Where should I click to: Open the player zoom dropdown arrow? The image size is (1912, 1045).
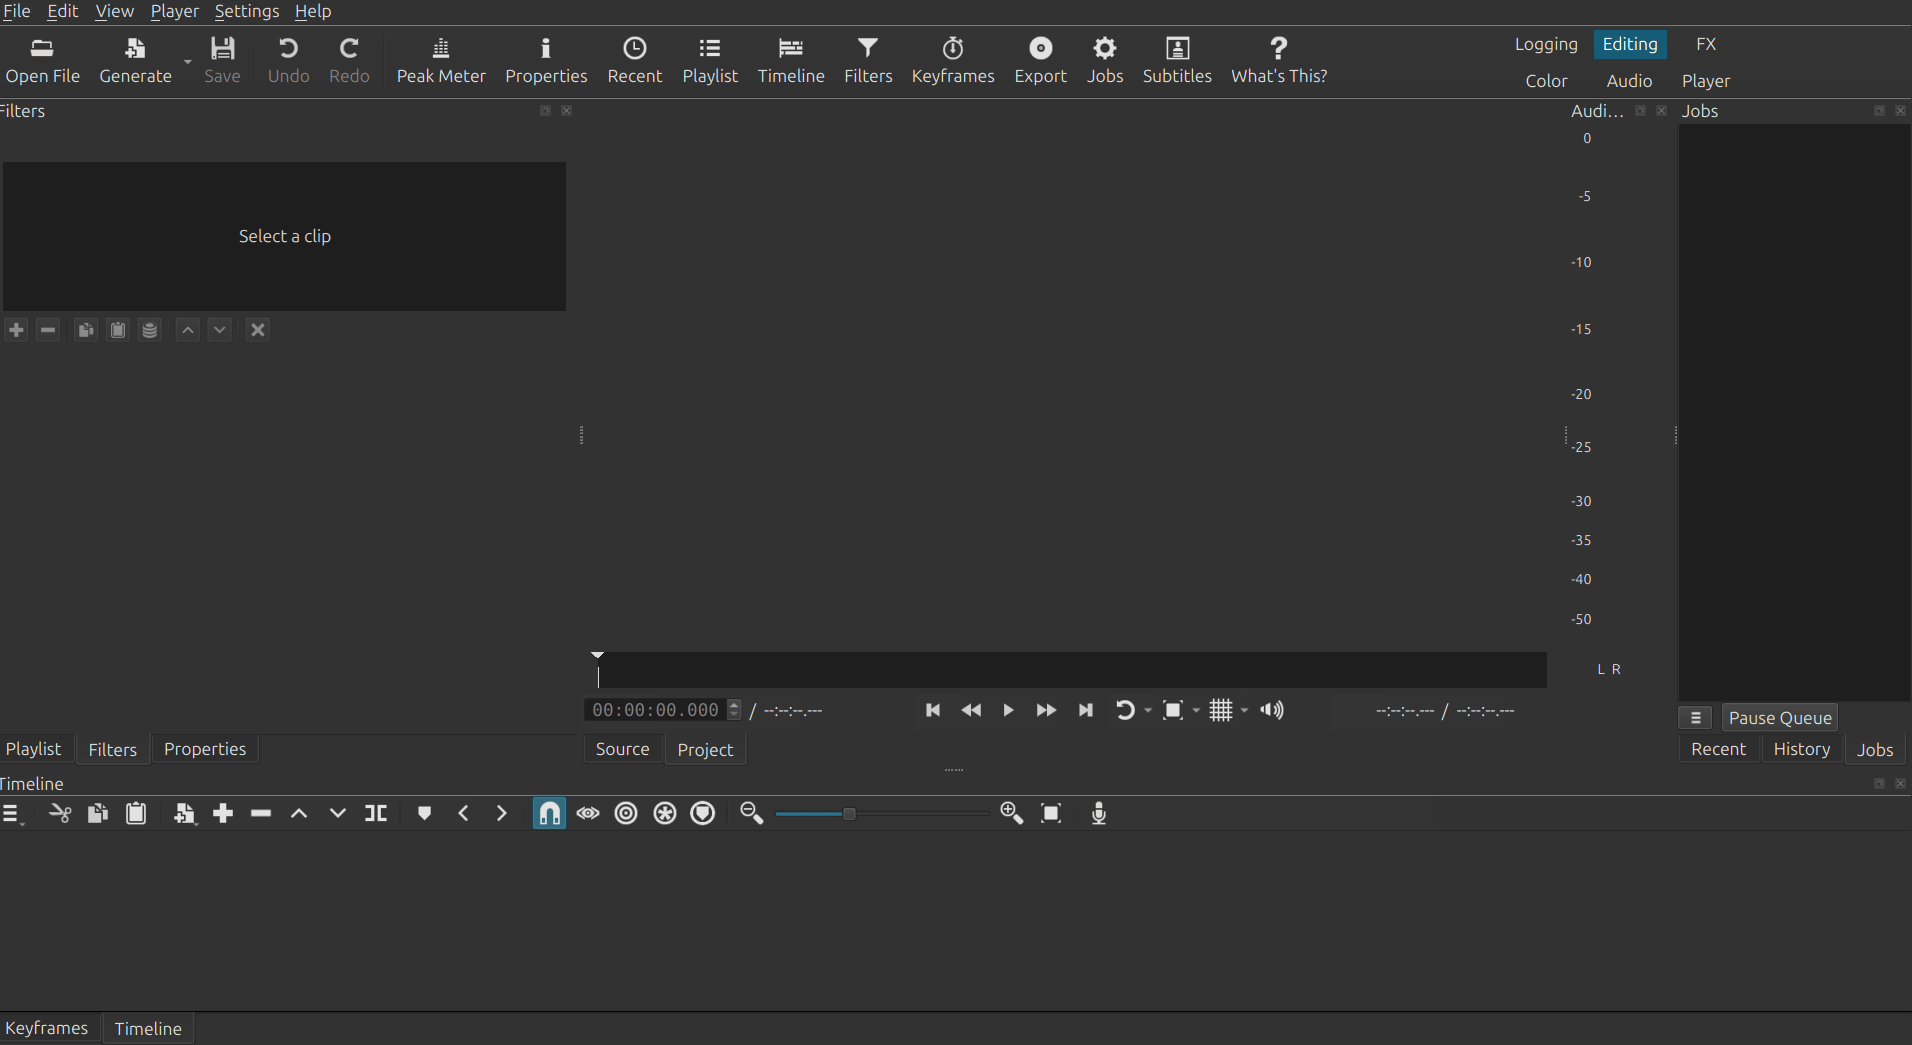point(1196,710)
